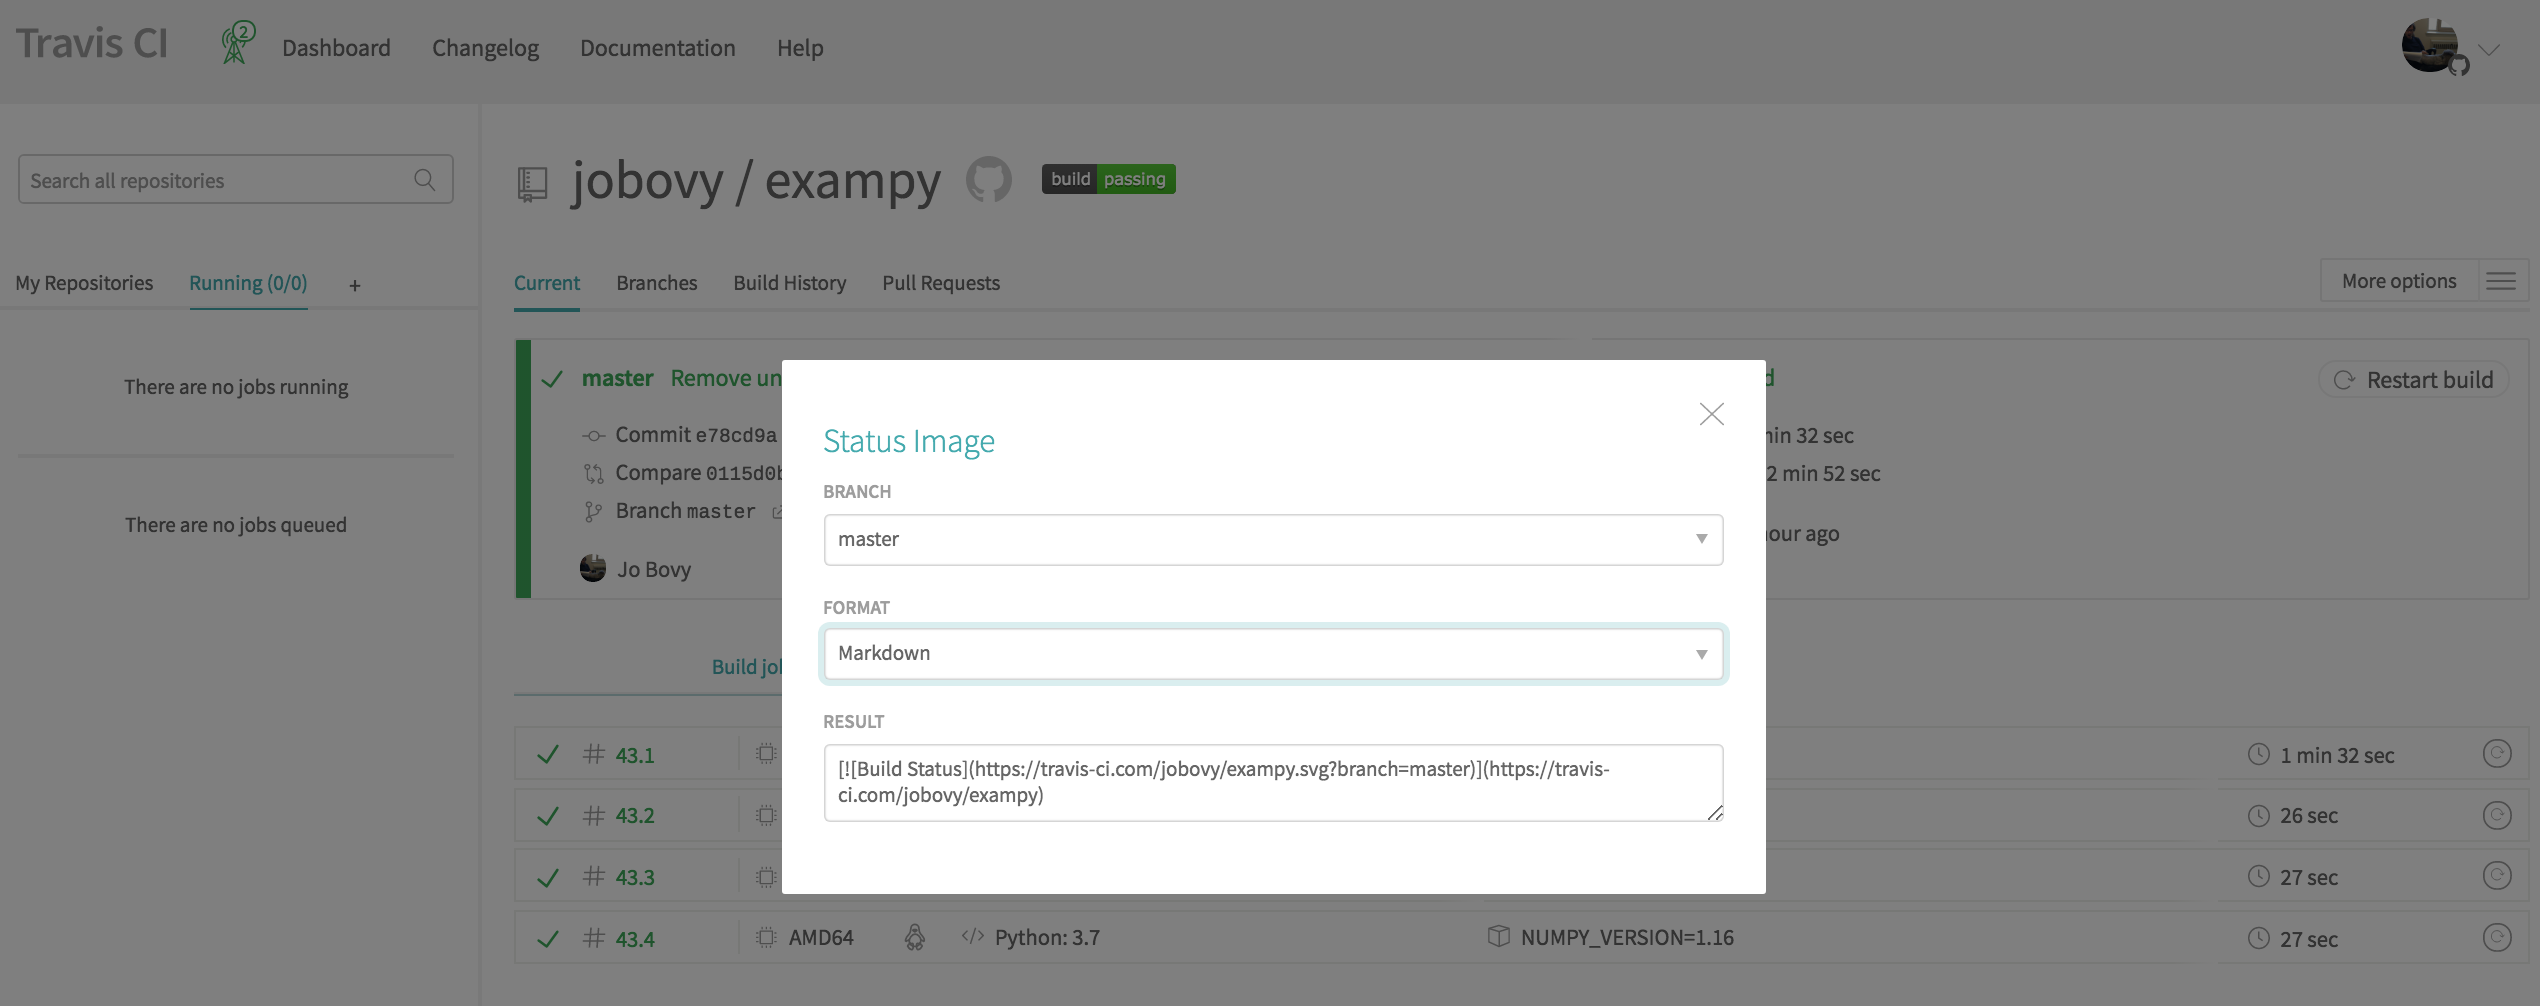Open the Help menu item
2540x1006 pixels.
click(x=800, y=48)
